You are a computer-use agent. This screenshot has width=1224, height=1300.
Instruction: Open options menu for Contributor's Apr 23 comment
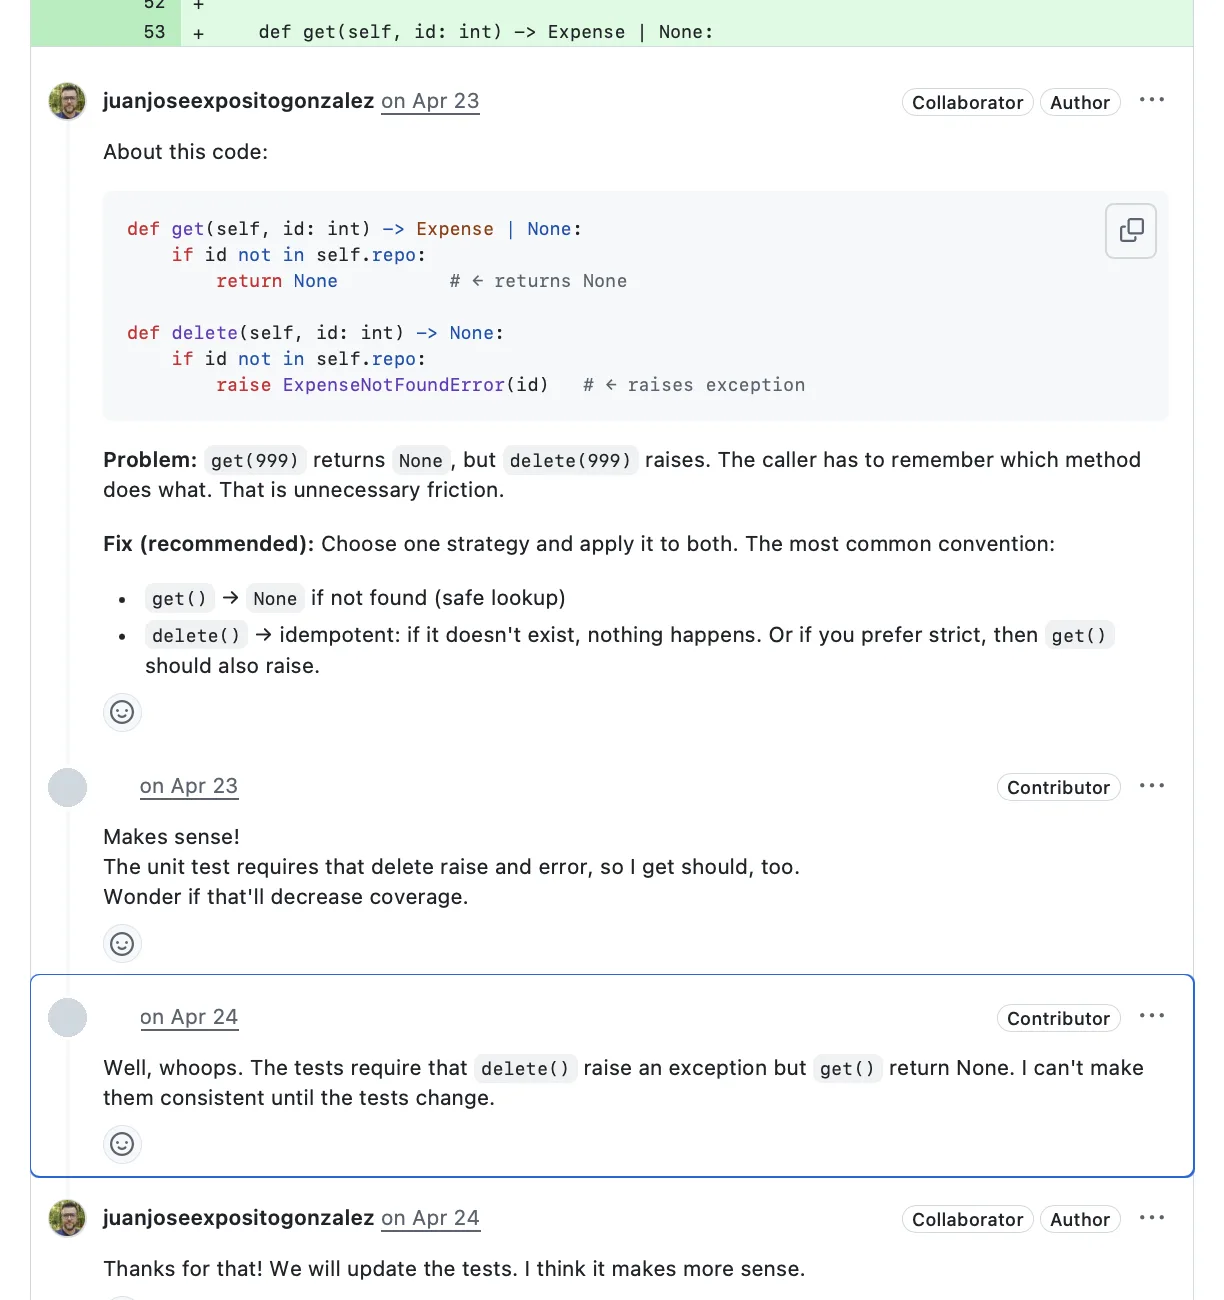point(1152,786)
